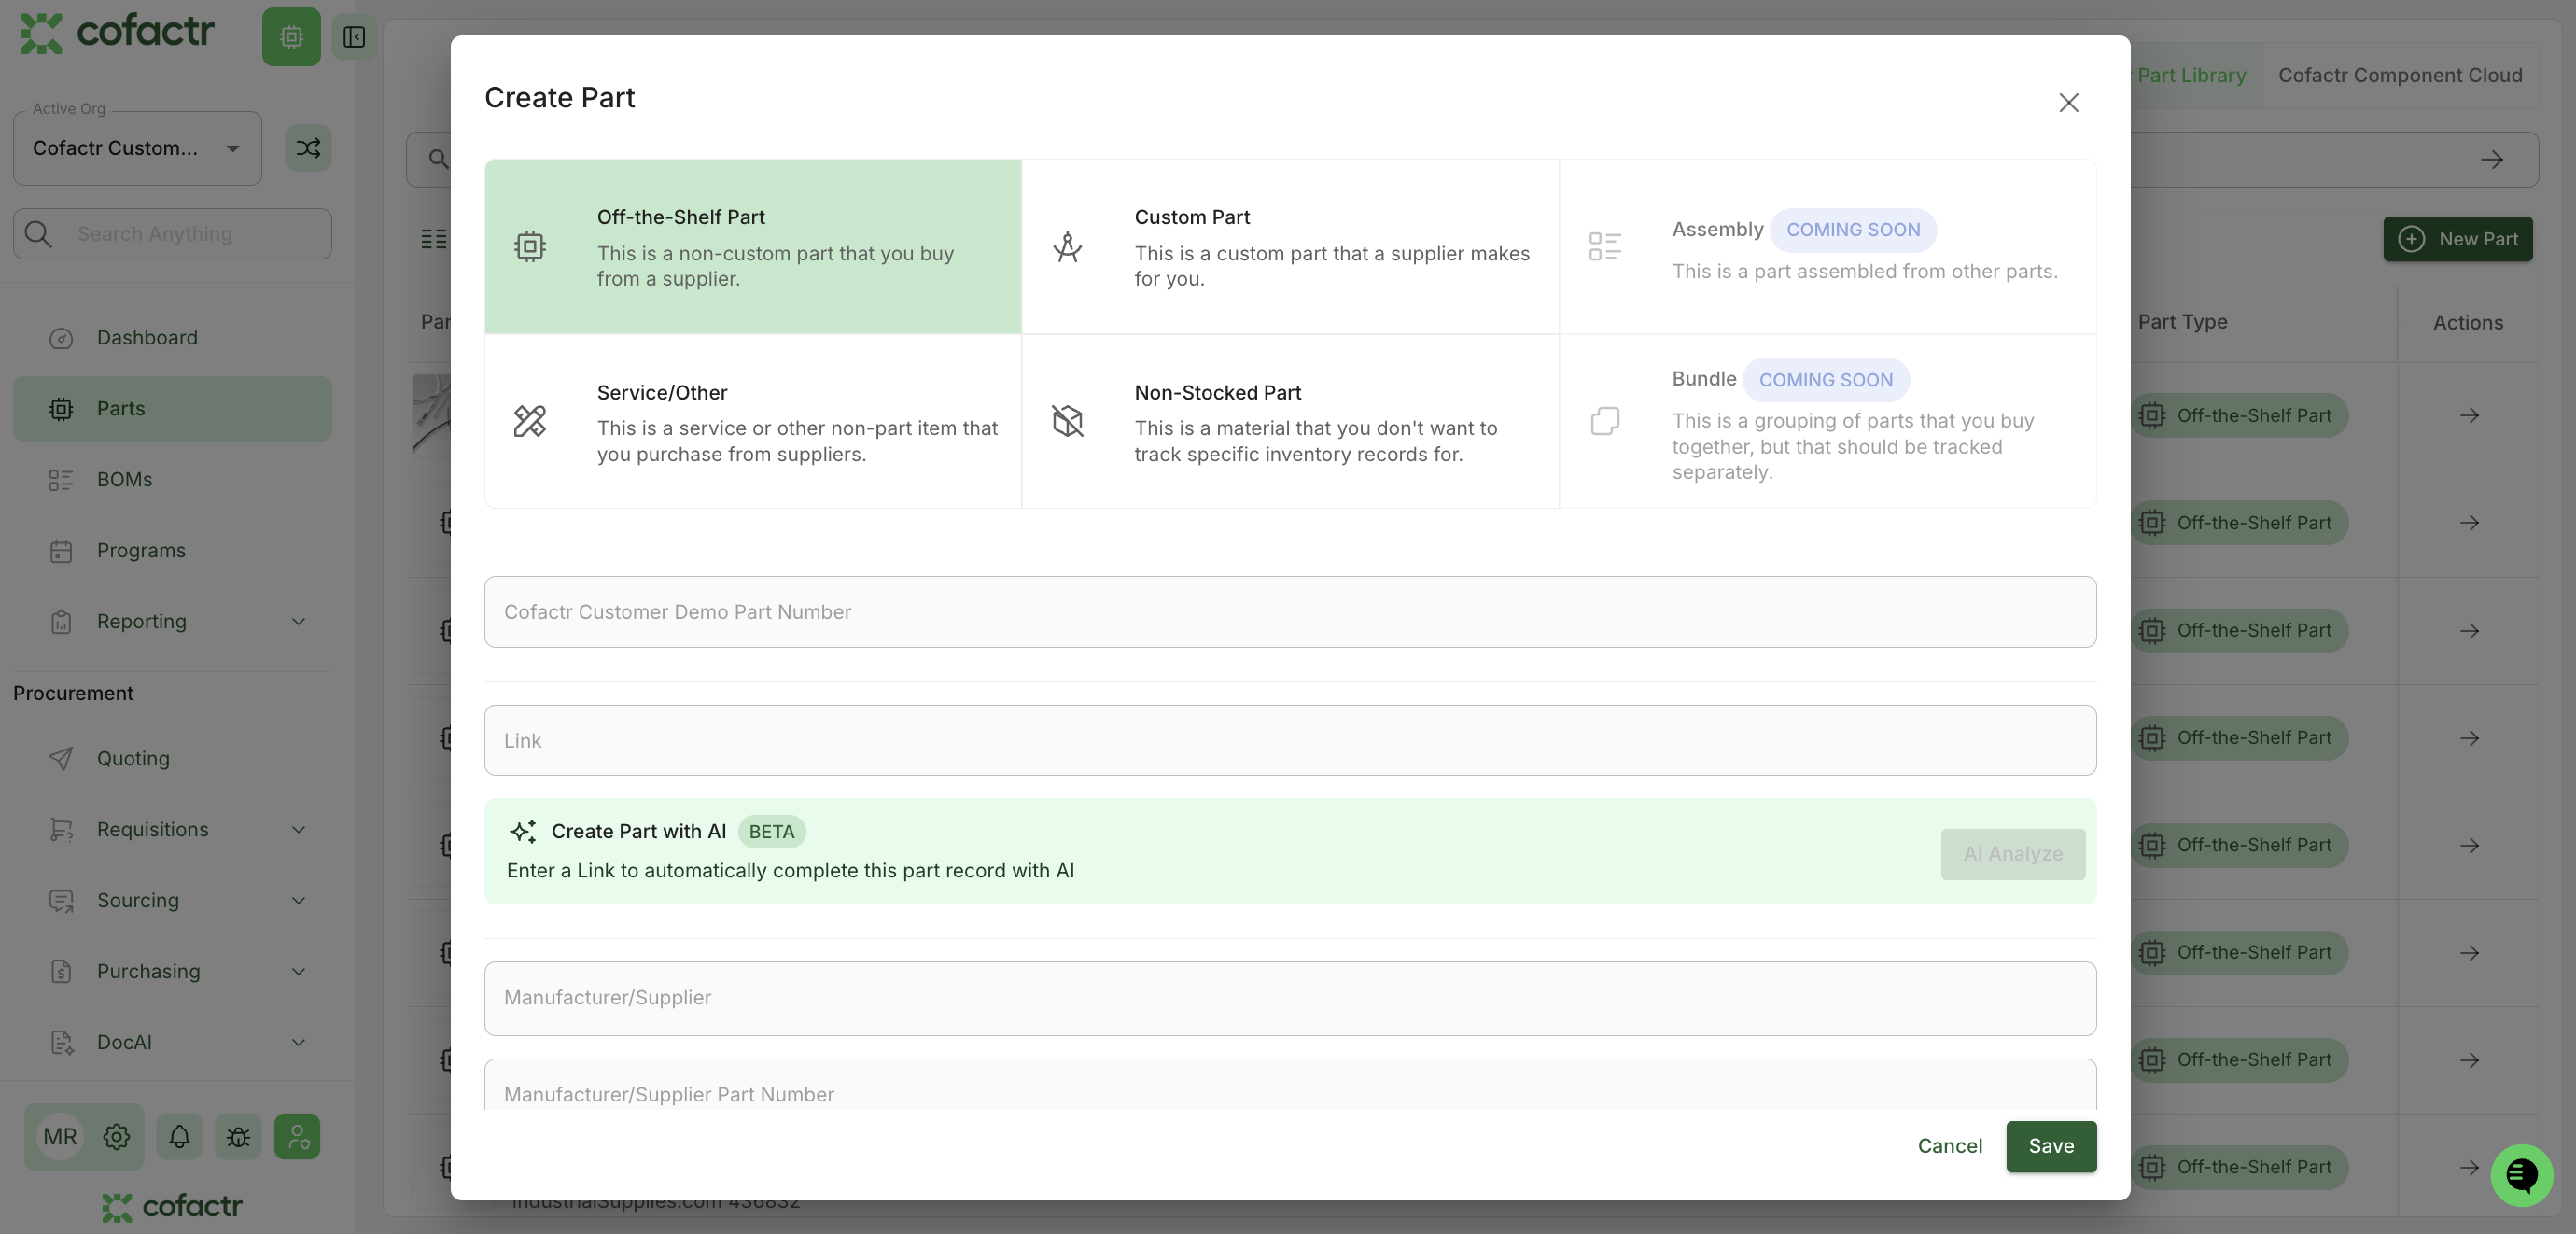This screenshot has width=2576, height=1234.
Task: Click the Link input field
Action: click(1290, 740)
